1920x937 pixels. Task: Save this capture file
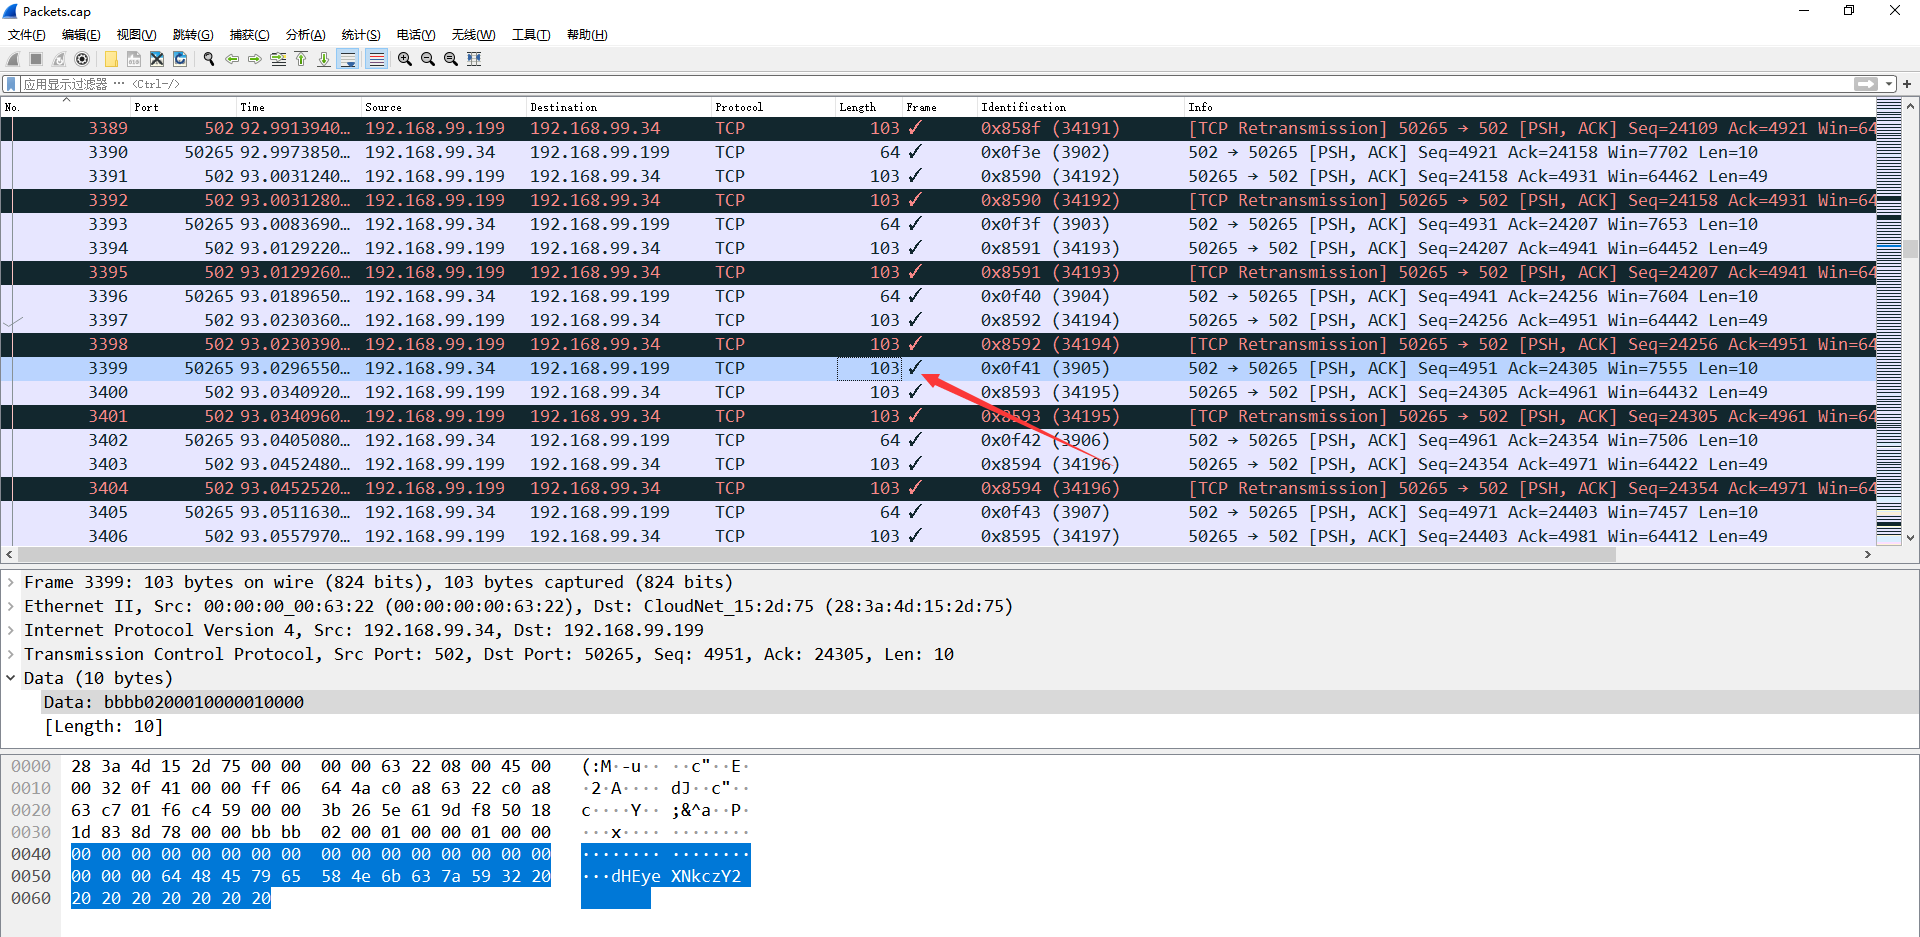134,59
